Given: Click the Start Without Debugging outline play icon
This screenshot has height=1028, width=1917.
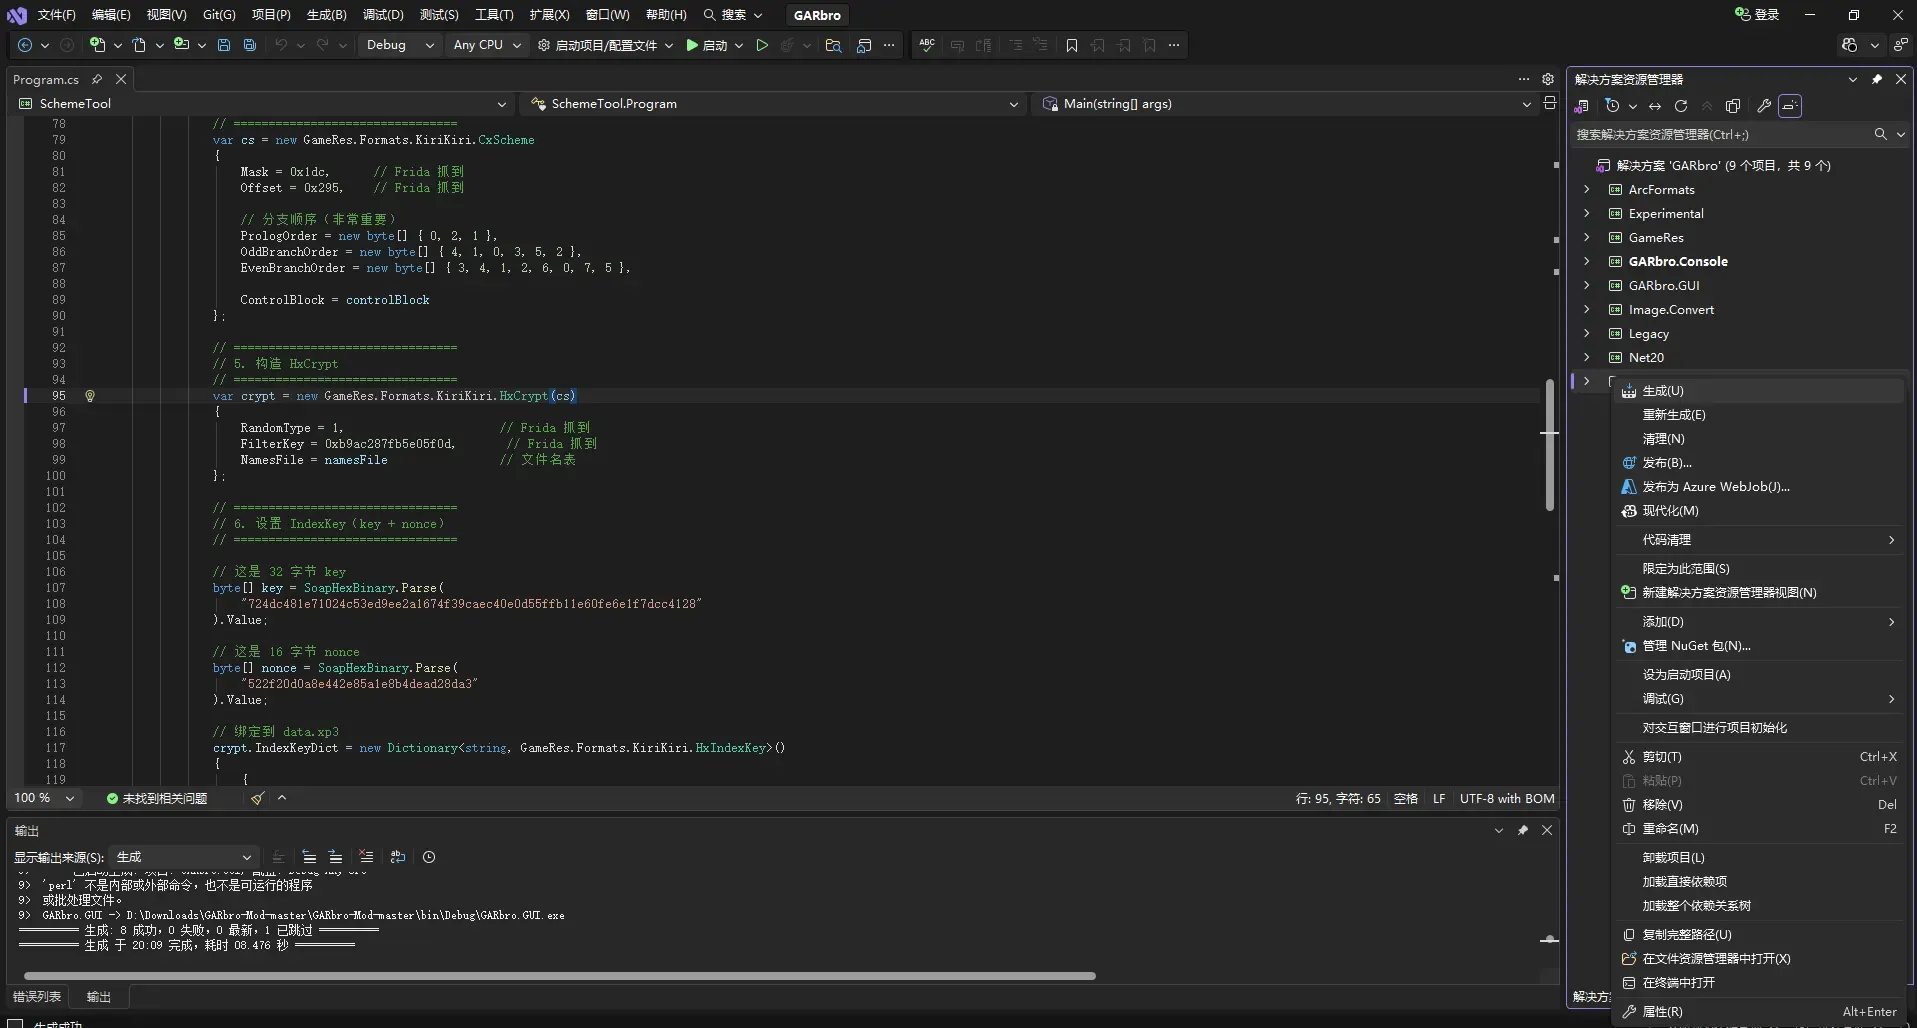Looking at the screenshot, I should 762,45.
